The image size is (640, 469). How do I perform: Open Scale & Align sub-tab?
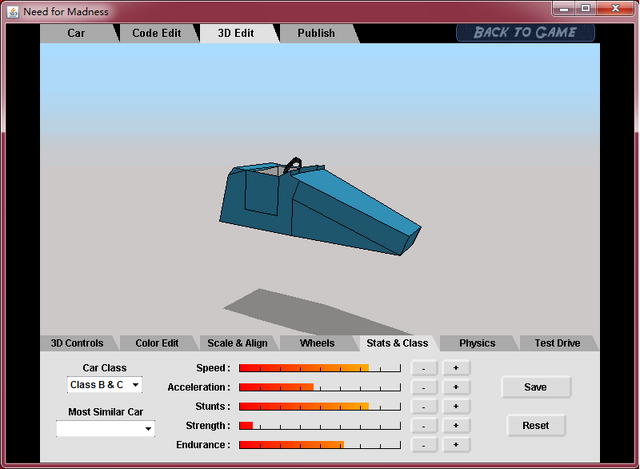point(237,343)
